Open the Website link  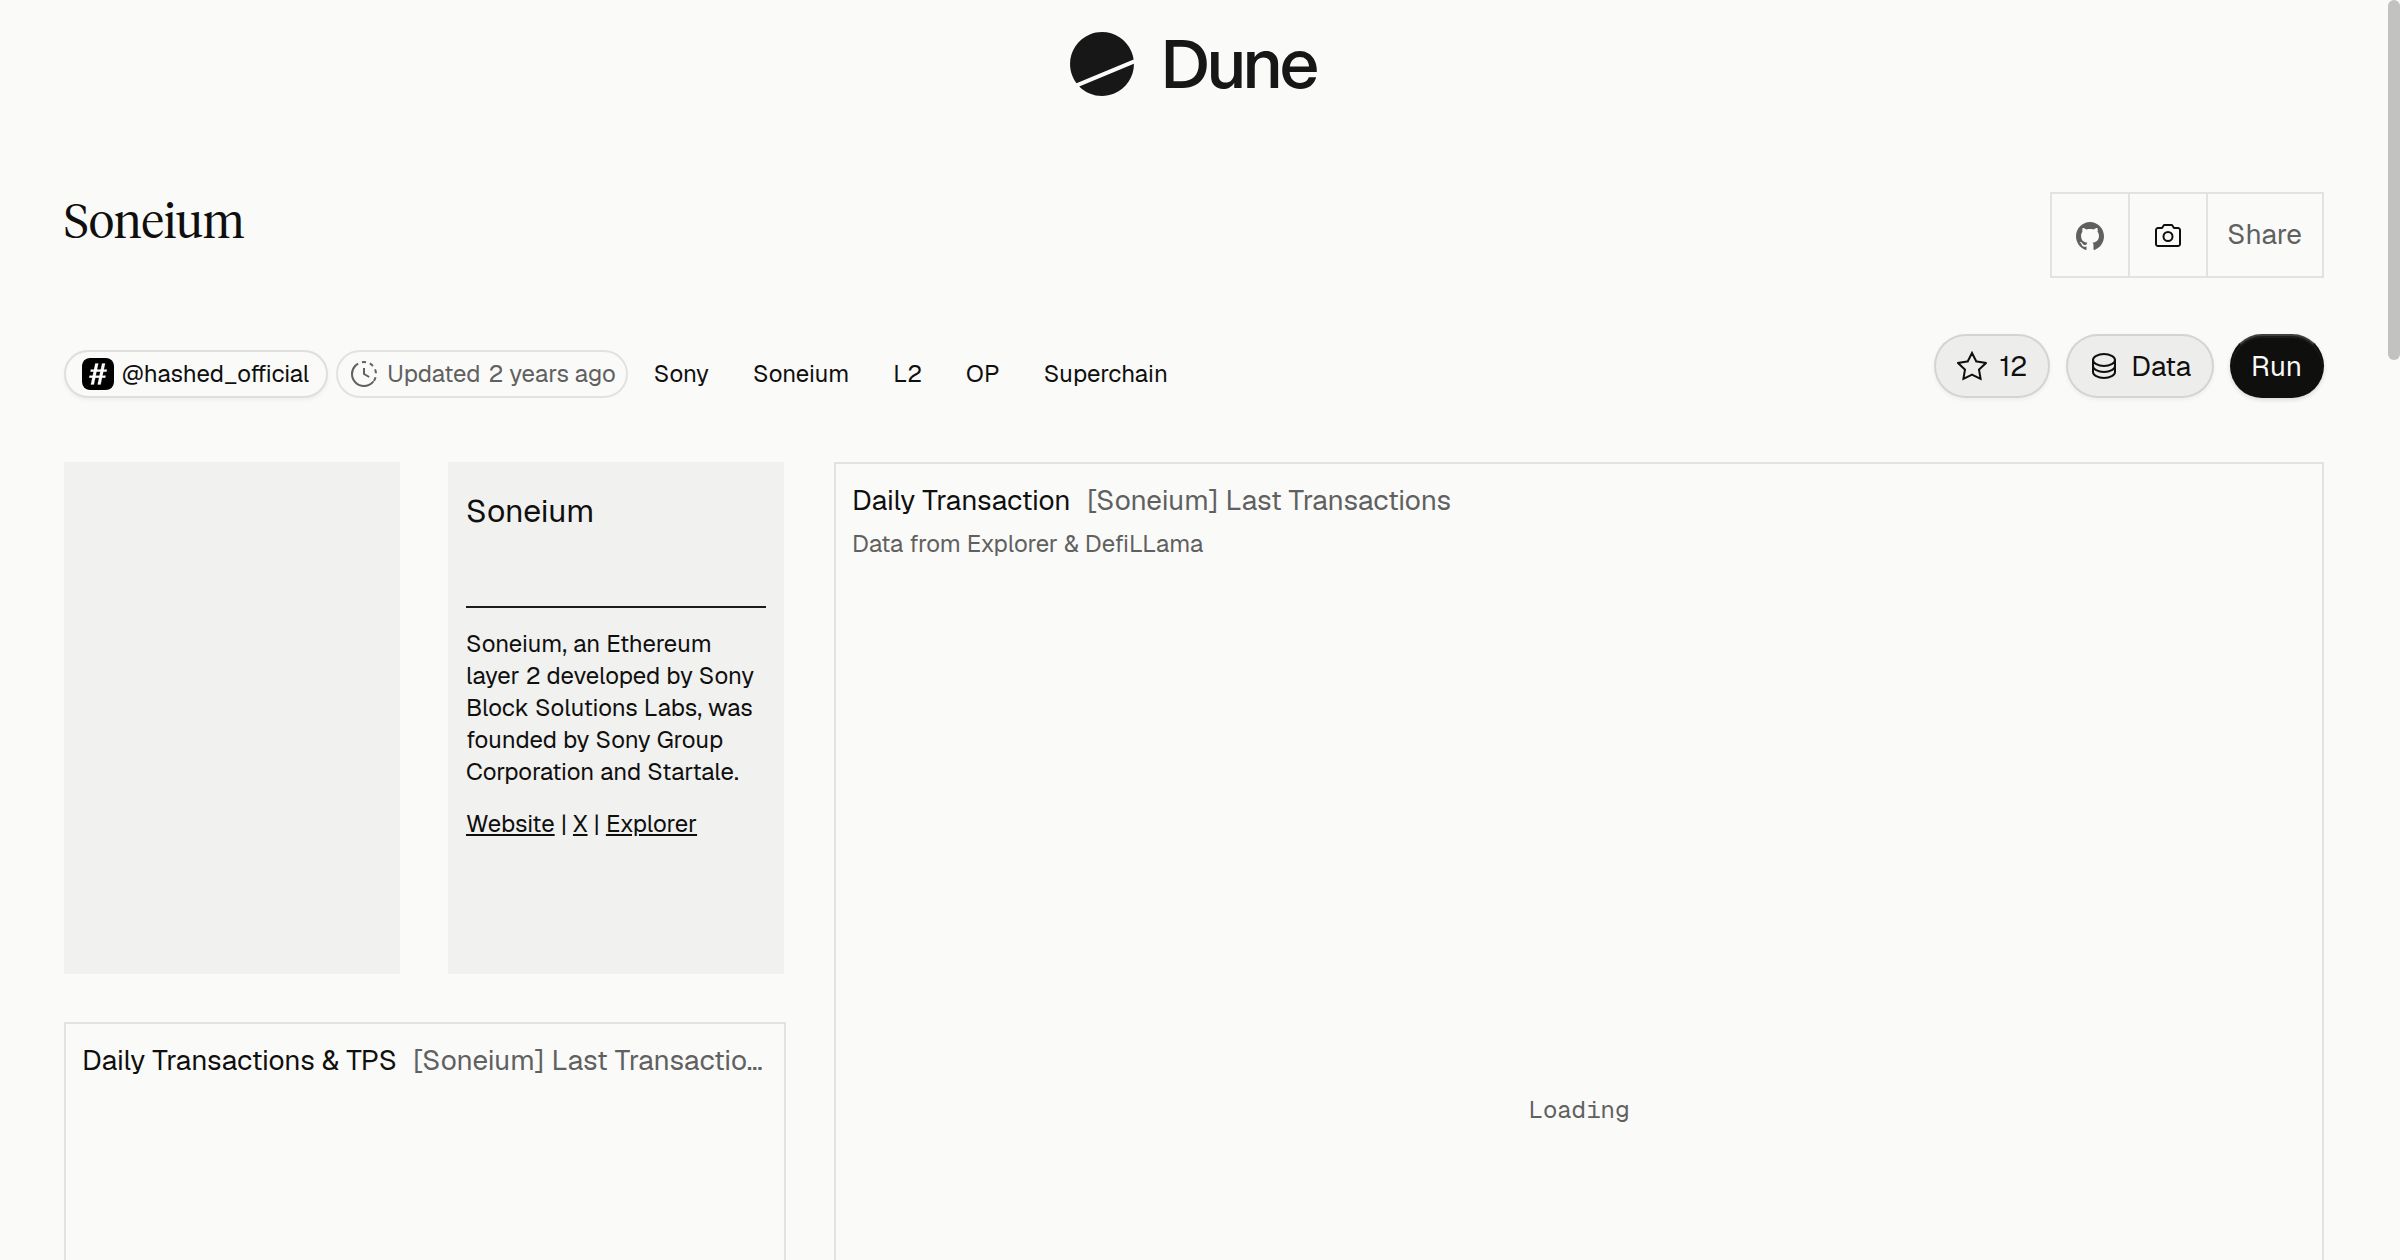tap(510, 824)
